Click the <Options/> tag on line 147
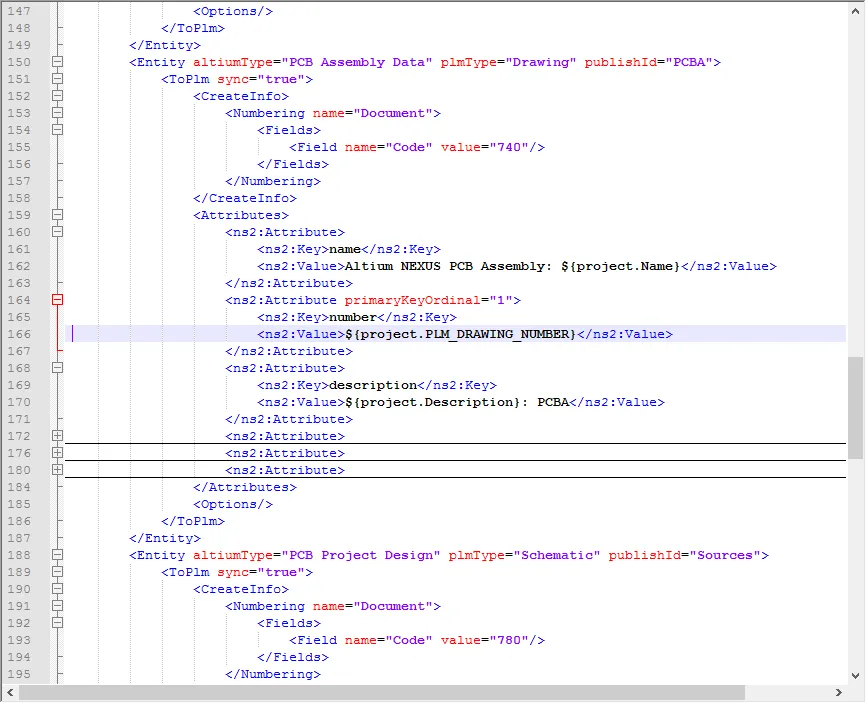Image resolution: width=866 pixels, height=703 pixels. 233,11
